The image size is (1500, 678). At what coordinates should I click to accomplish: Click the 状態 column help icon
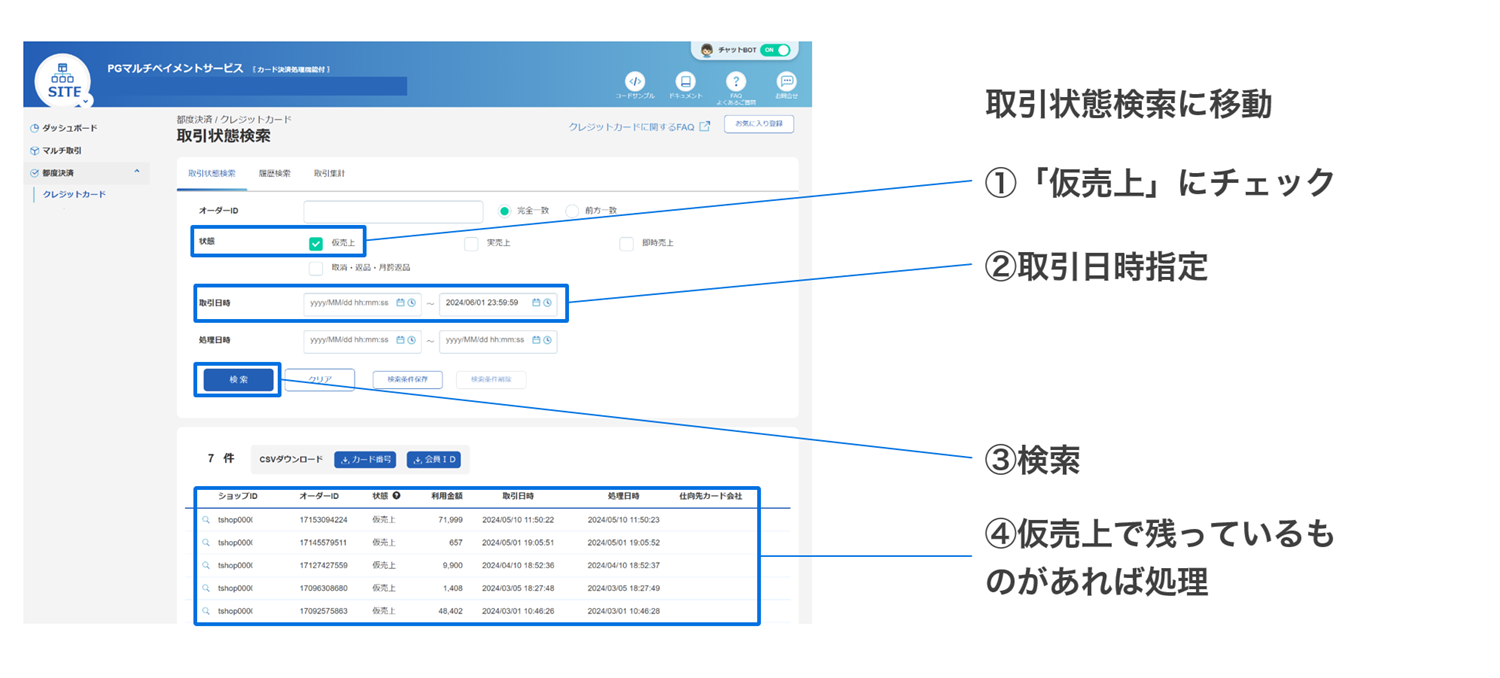pyautogui.click(x=396, y=496)
